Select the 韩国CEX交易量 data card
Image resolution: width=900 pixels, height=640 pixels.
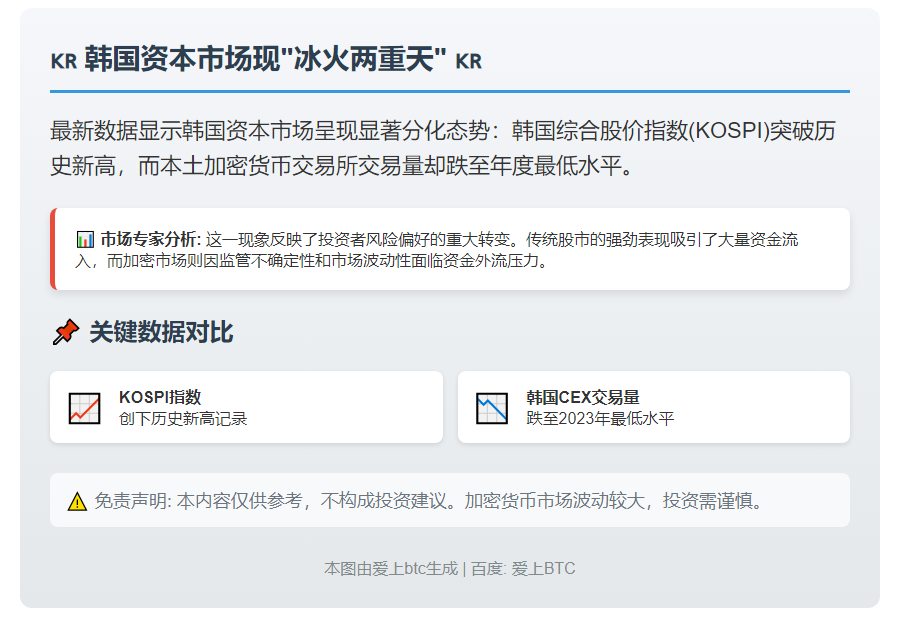(x=655, y=406)
